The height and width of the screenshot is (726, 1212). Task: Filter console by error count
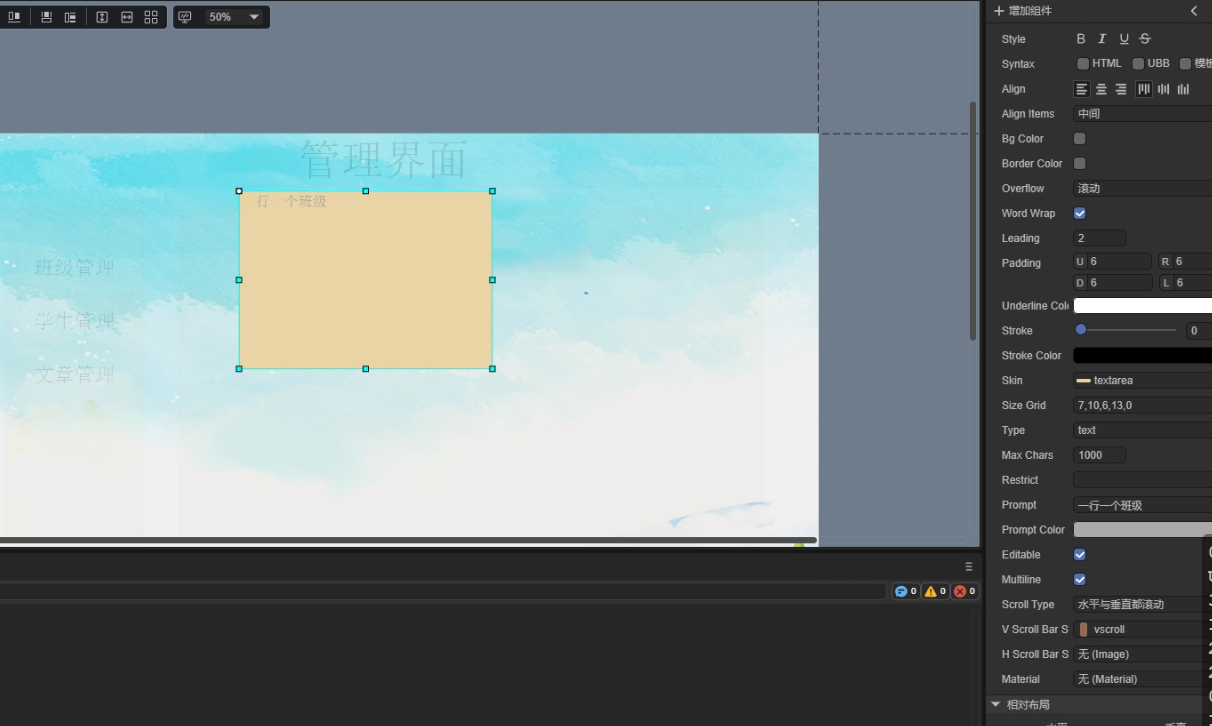pos(964,591)
